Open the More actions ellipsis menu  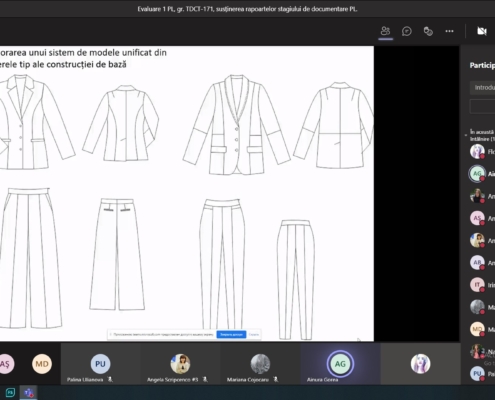(x=449, y=31)
